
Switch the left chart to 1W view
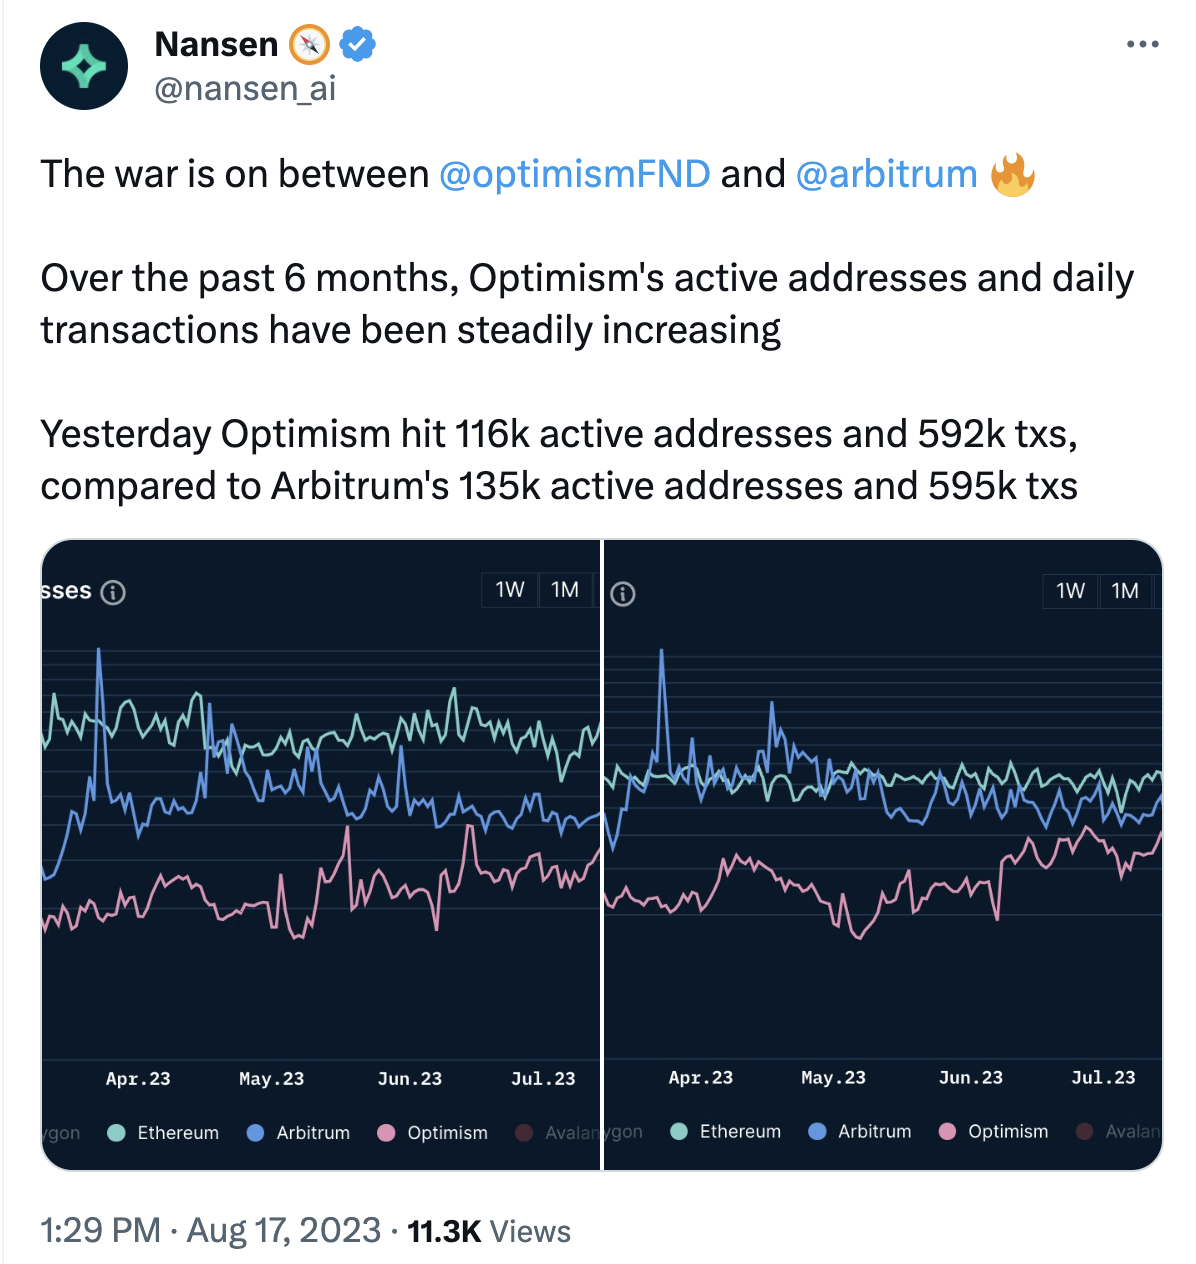pos(509,590)
